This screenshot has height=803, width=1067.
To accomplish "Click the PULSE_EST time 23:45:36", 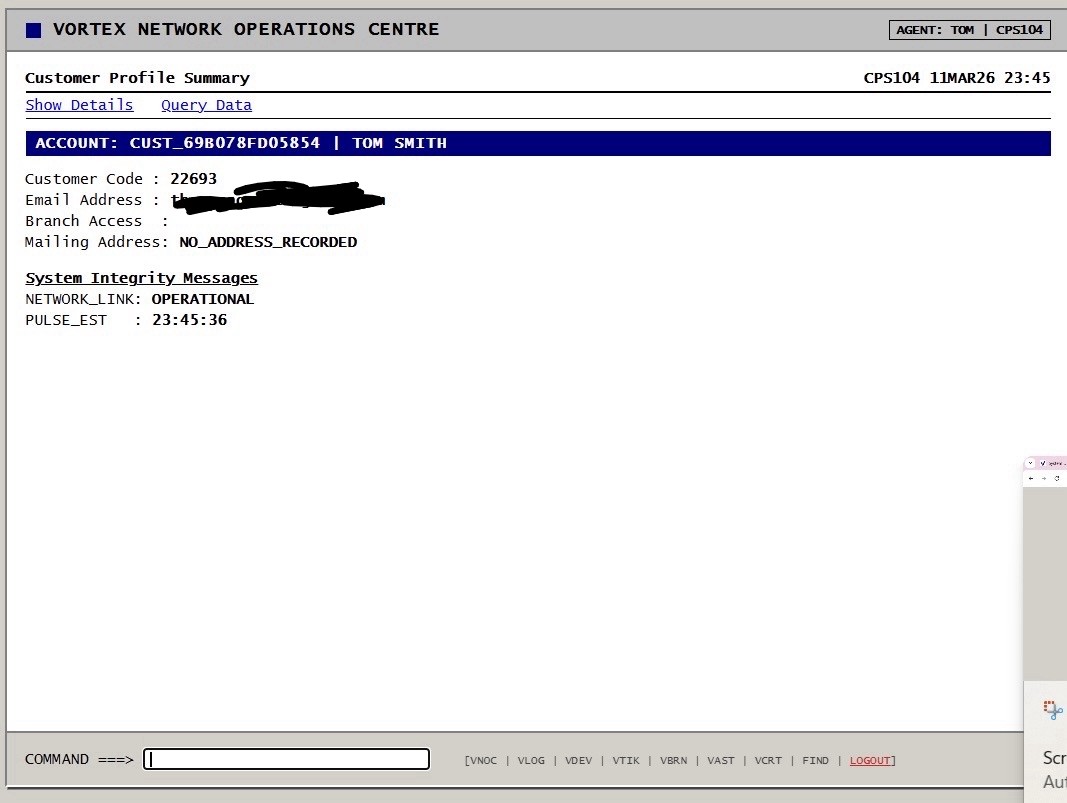I will point(189,320).
